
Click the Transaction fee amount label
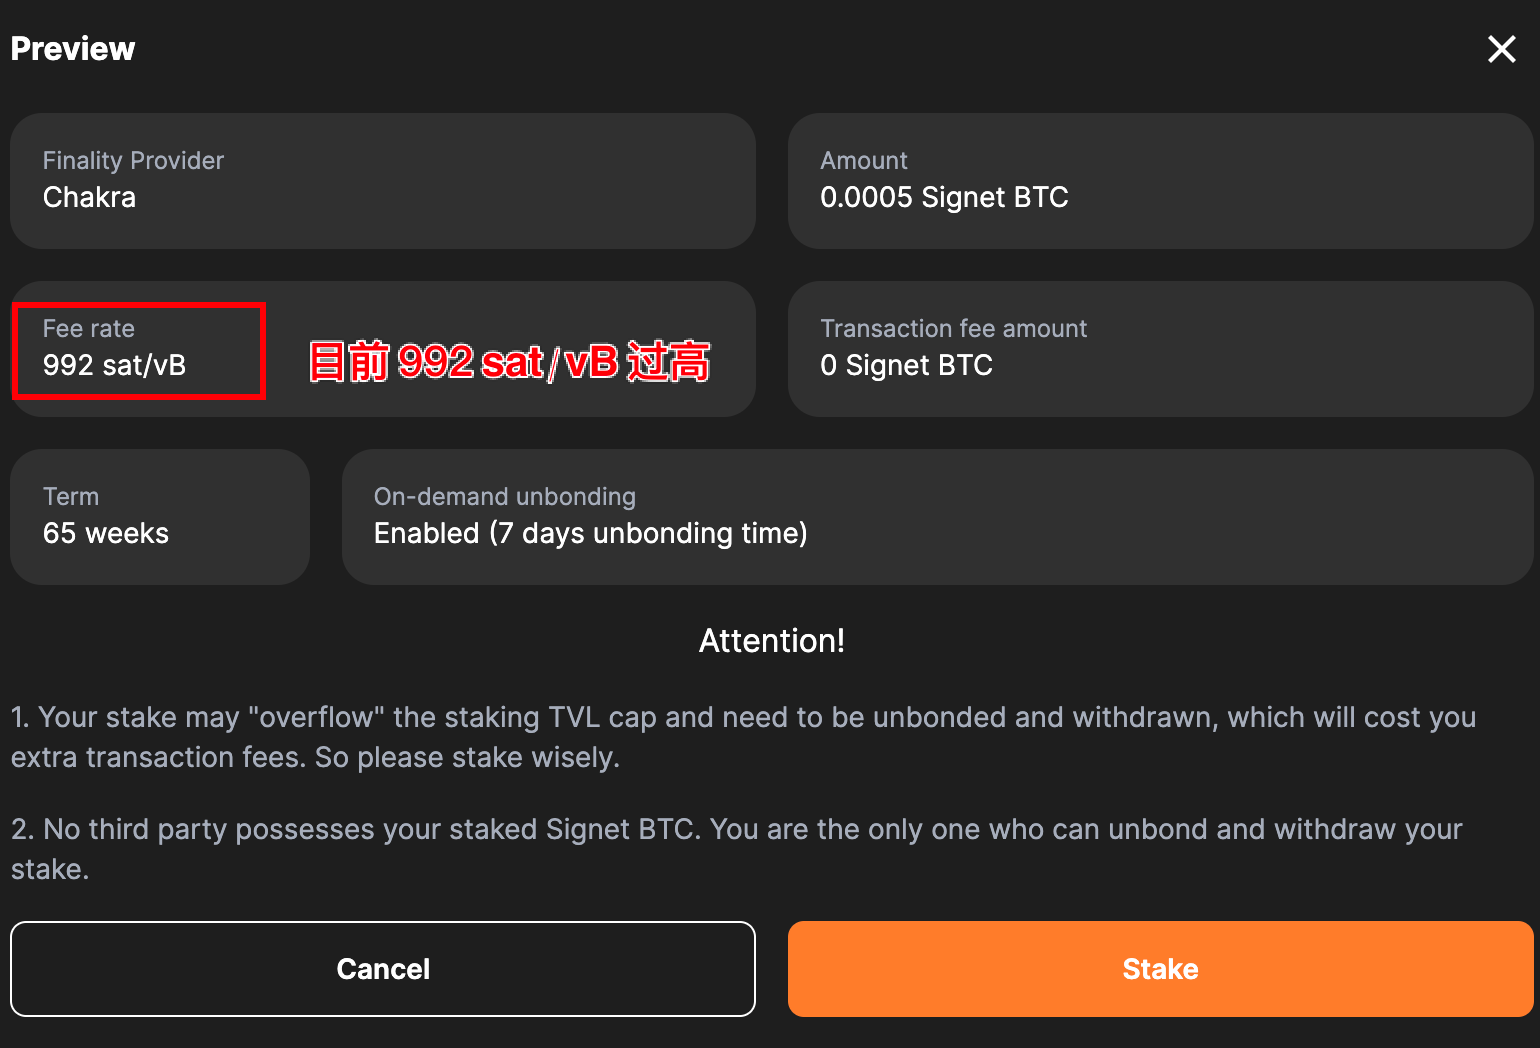coord(953,329)
